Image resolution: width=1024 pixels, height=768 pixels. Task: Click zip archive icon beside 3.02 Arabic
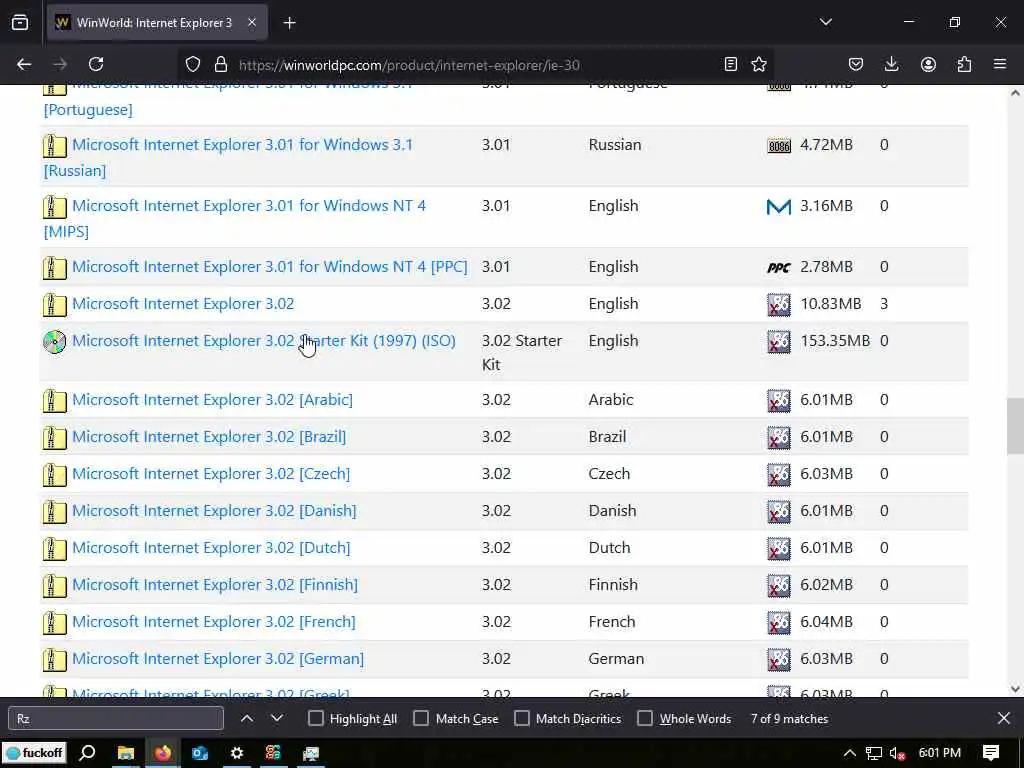coord(55,400)
